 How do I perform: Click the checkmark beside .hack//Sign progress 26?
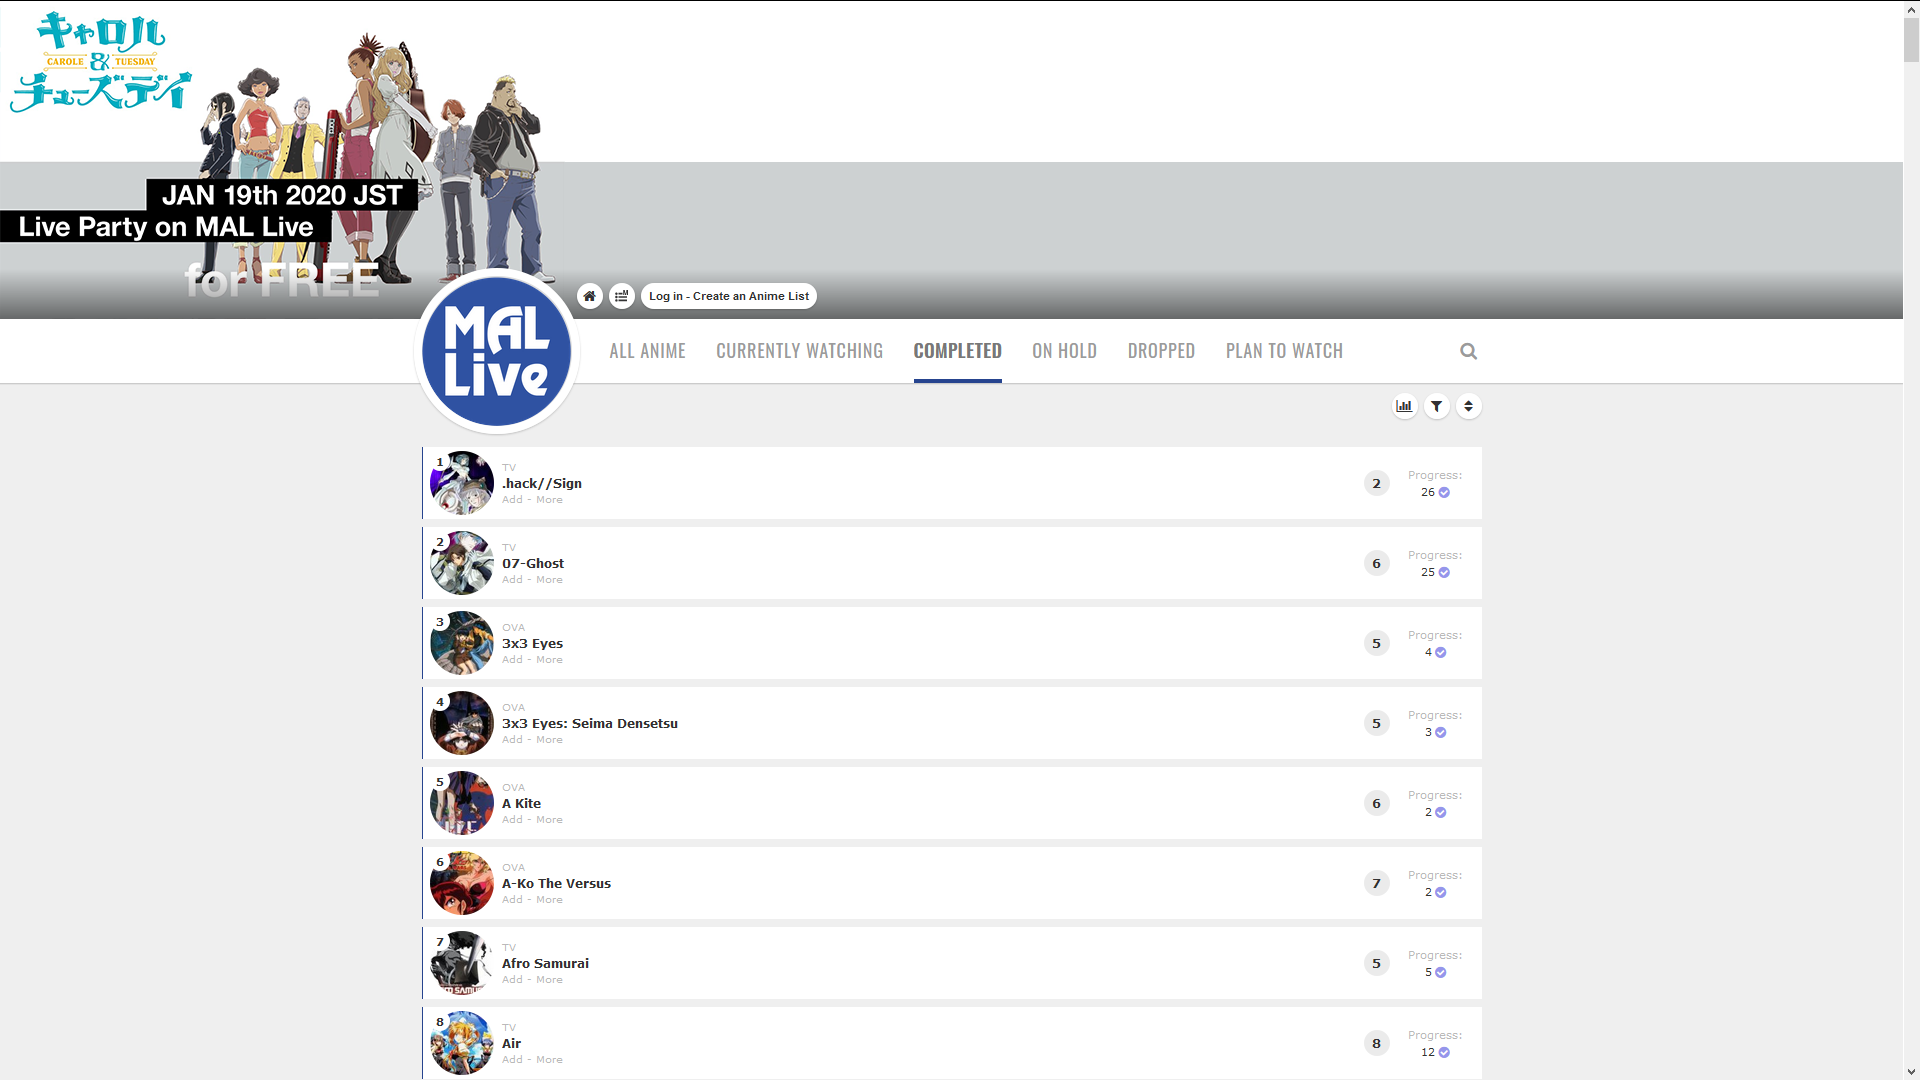(x=1444, y=493)
